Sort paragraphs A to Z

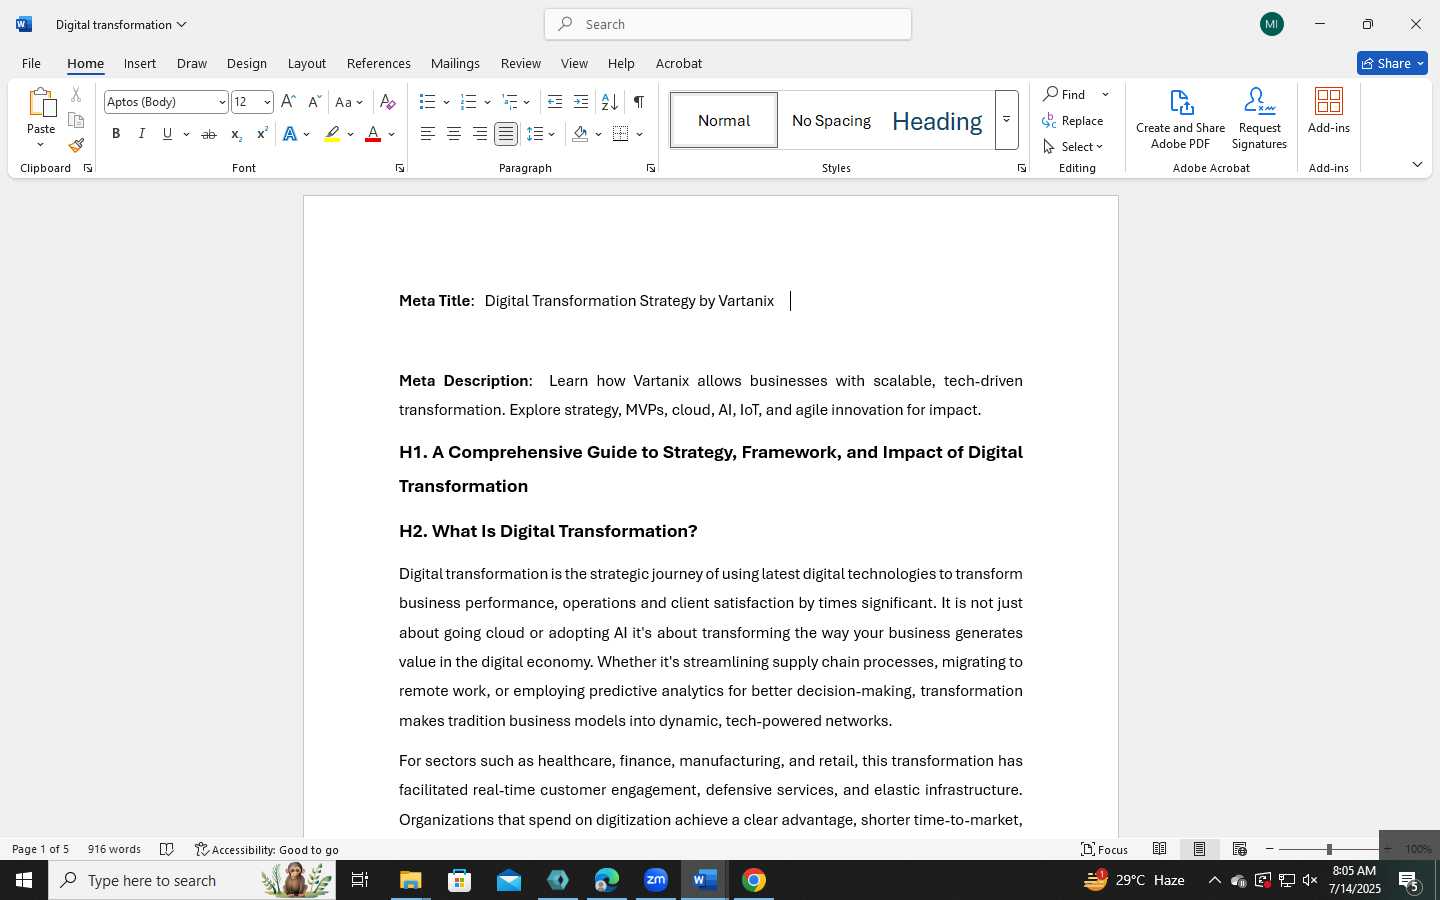pyautogui.click(x=609, y=102)
